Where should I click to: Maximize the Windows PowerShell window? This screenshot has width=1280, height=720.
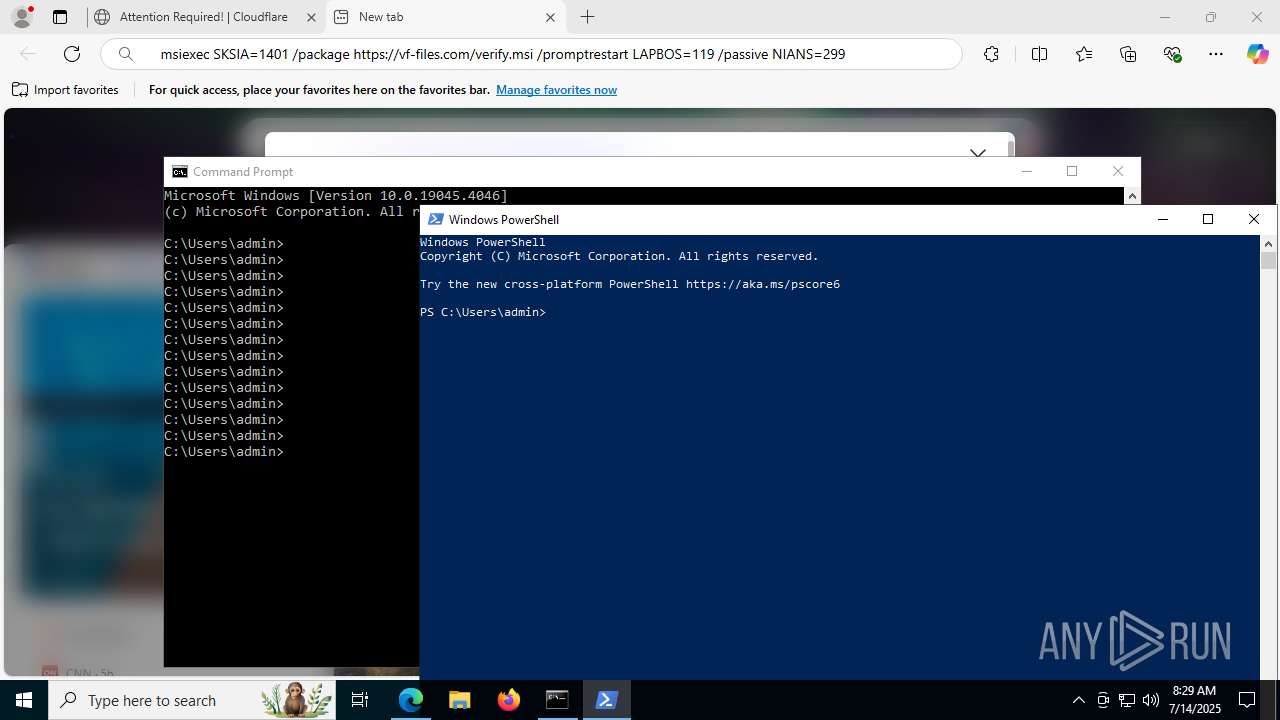pyautogui.click(x=1208, y=219)
